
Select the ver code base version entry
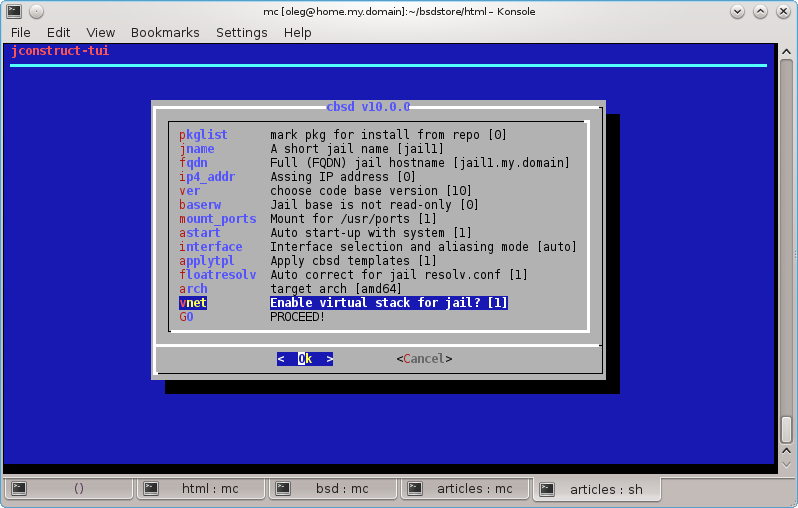(325, 191)
